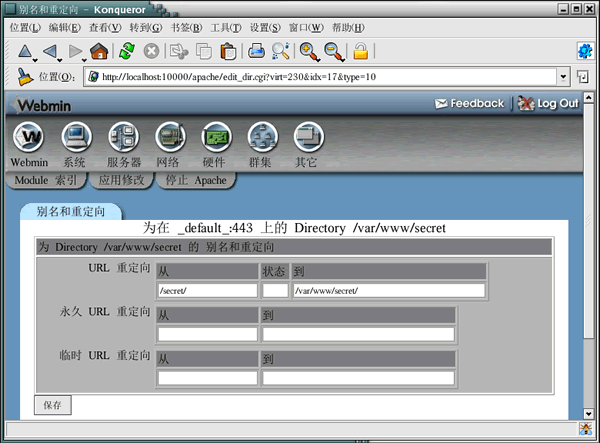
Task: Open the 位置(L) menu
Action: (25, 28)
